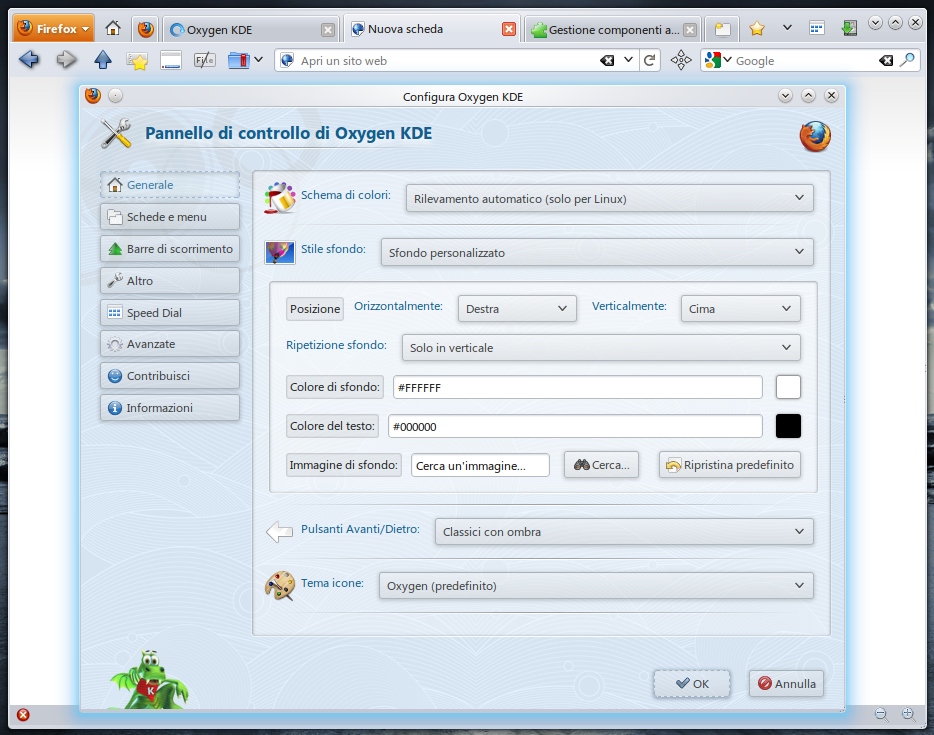Image resolution: width=934 pixels, height=735 pixels.
Task: Click the Cerca un'immagine text field
Action: coord(480,465)
